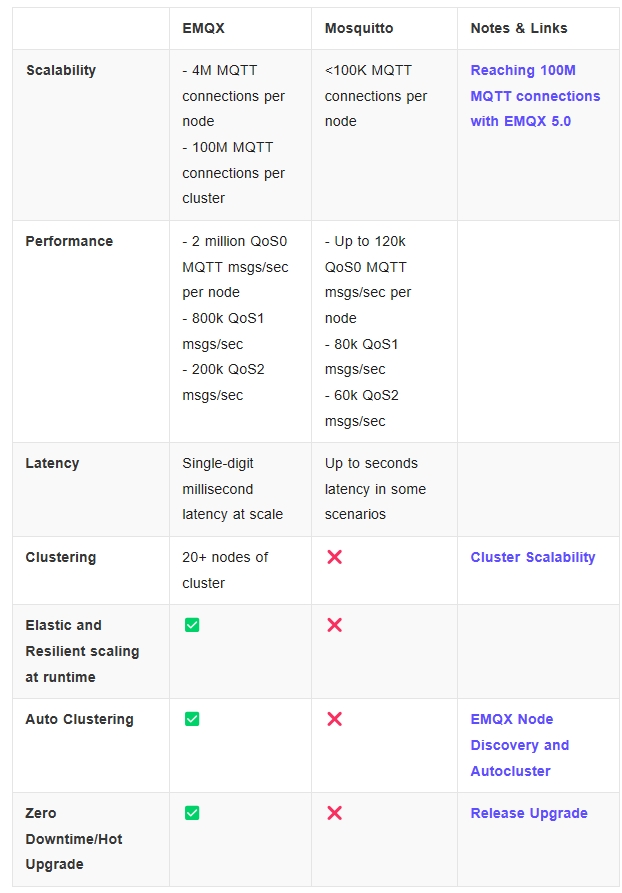Click red X in Auto Clustering row
622x893 pixels.
click(x=334, y=719)
